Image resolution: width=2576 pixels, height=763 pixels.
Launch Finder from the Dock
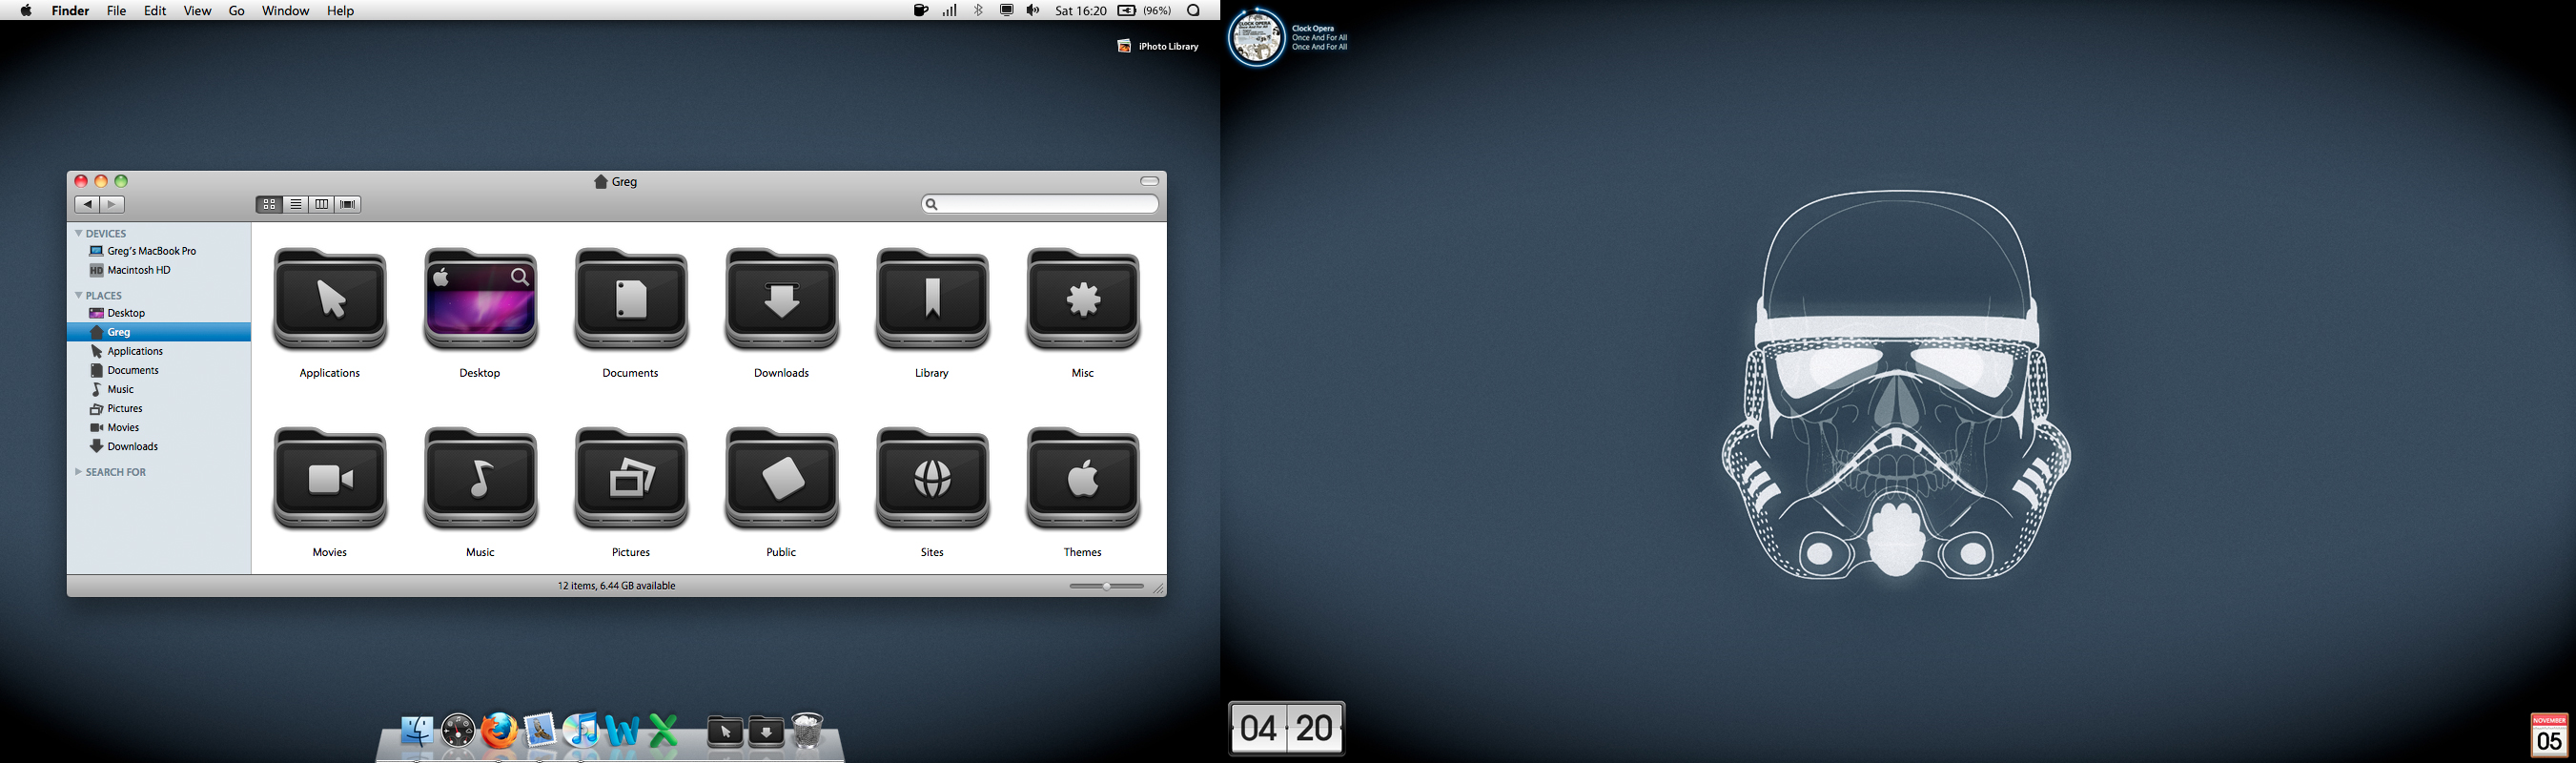[x=417, y=731]
